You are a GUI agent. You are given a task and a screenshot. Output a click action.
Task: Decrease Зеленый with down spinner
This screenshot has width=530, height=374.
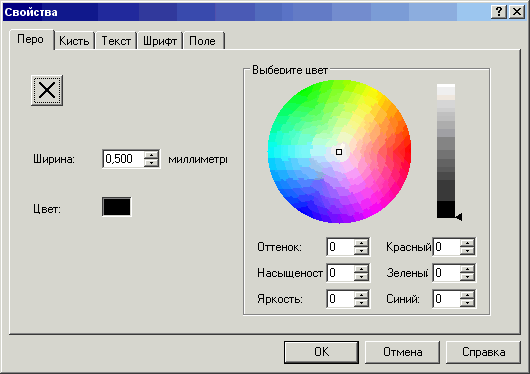click(467, 277)
